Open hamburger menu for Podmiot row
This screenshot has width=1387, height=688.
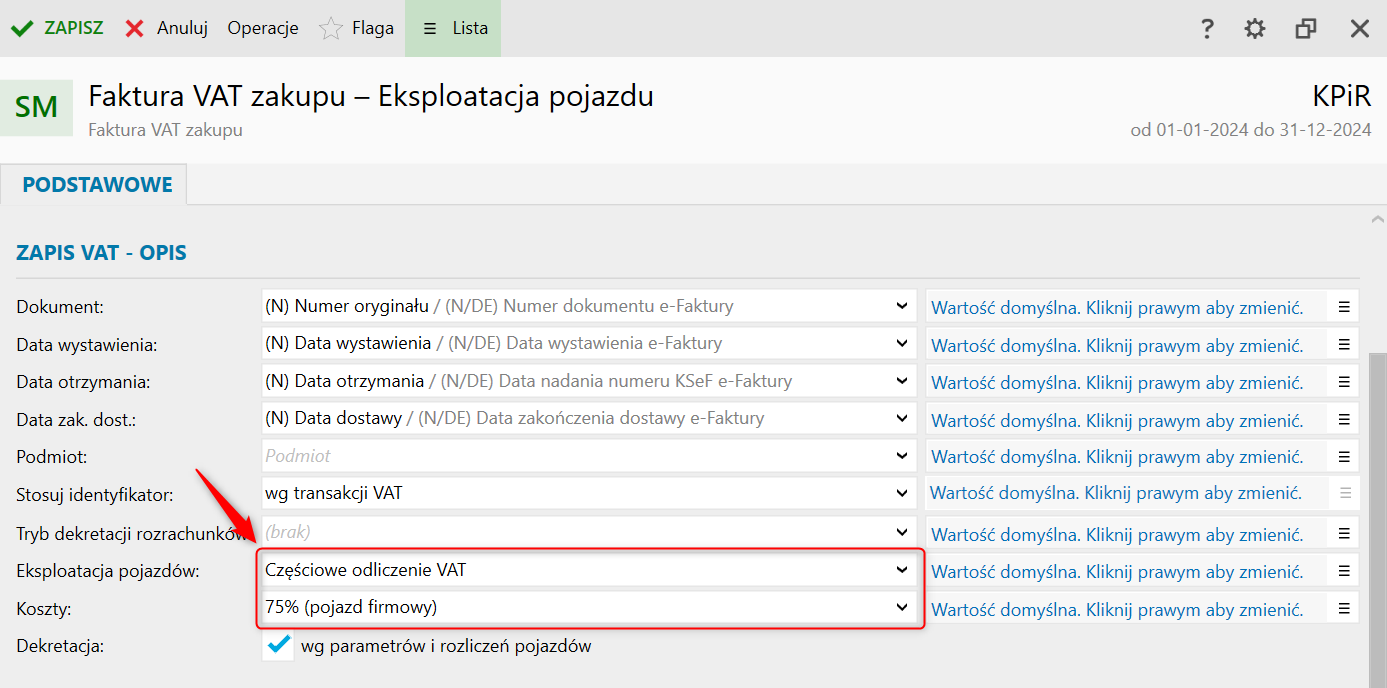1344,457
